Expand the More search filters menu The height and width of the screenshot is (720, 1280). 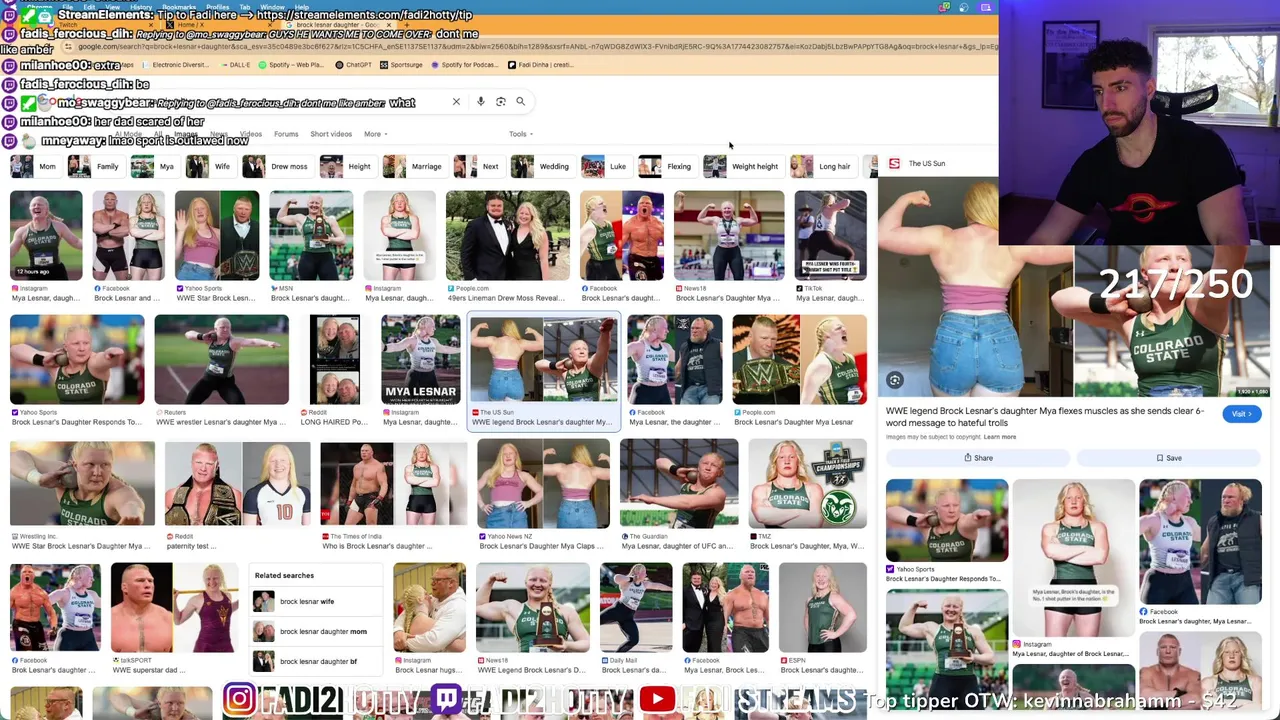tap(375, 134)
